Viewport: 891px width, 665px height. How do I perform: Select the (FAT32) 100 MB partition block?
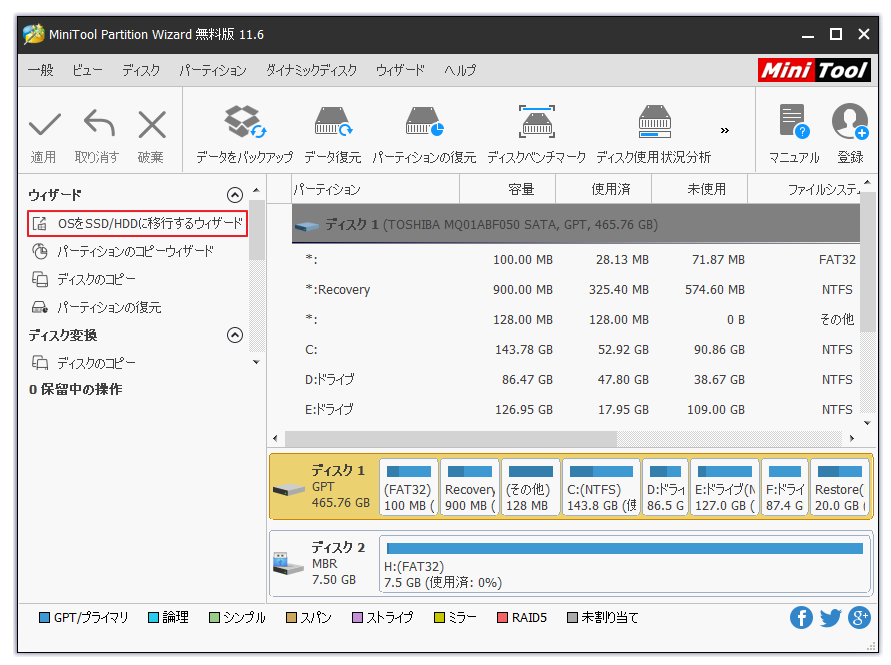pyautogui.click(x=409, y=487)
